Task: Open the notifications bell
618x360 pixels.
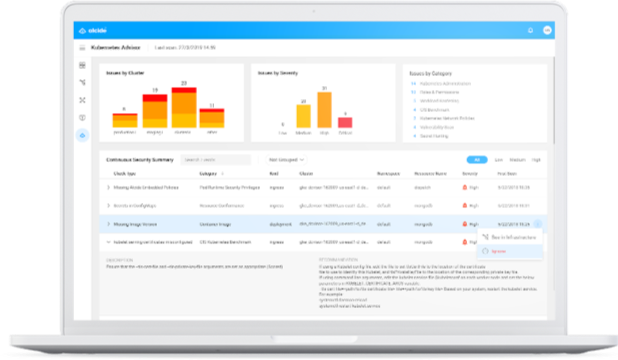Action: (x=531, y=30)
